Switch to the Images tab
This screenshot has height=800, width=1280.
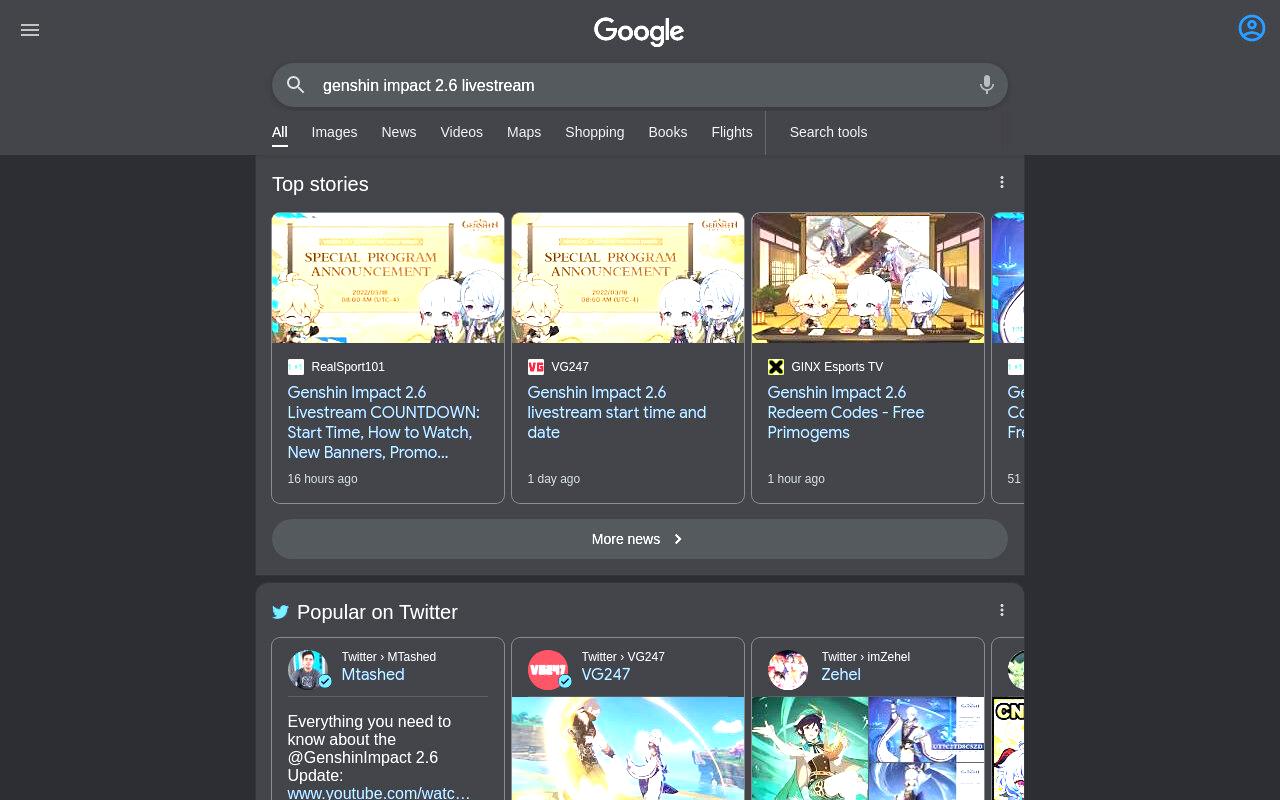point(334,132)
